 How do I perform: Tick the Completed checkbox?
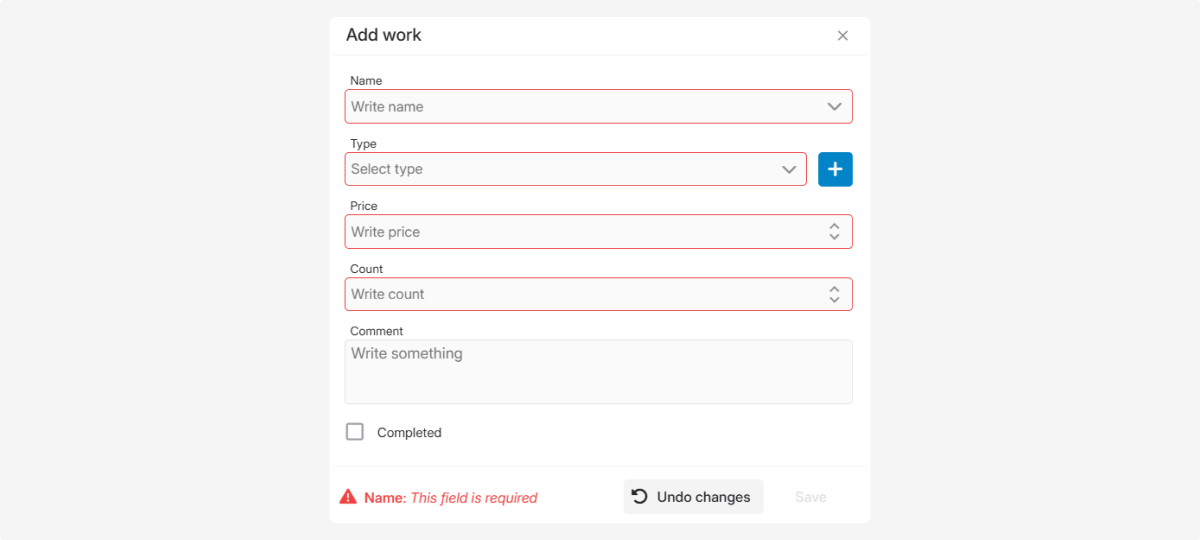point(355,432)
